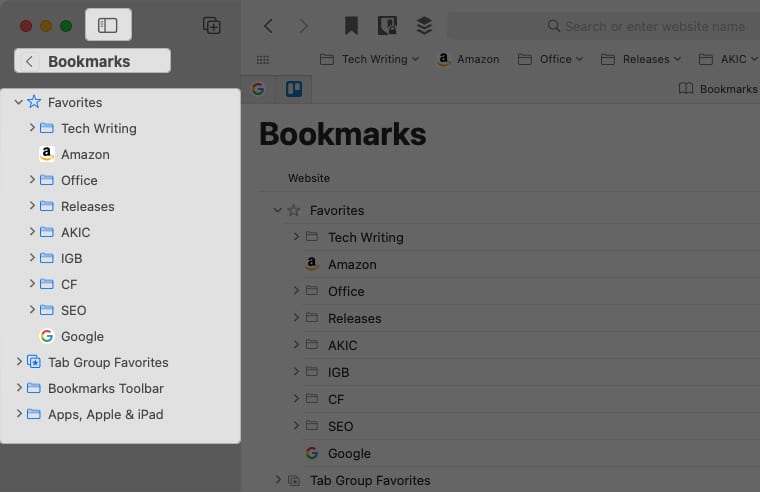Click the privacy shield page icon

click(x=387, y=25)
